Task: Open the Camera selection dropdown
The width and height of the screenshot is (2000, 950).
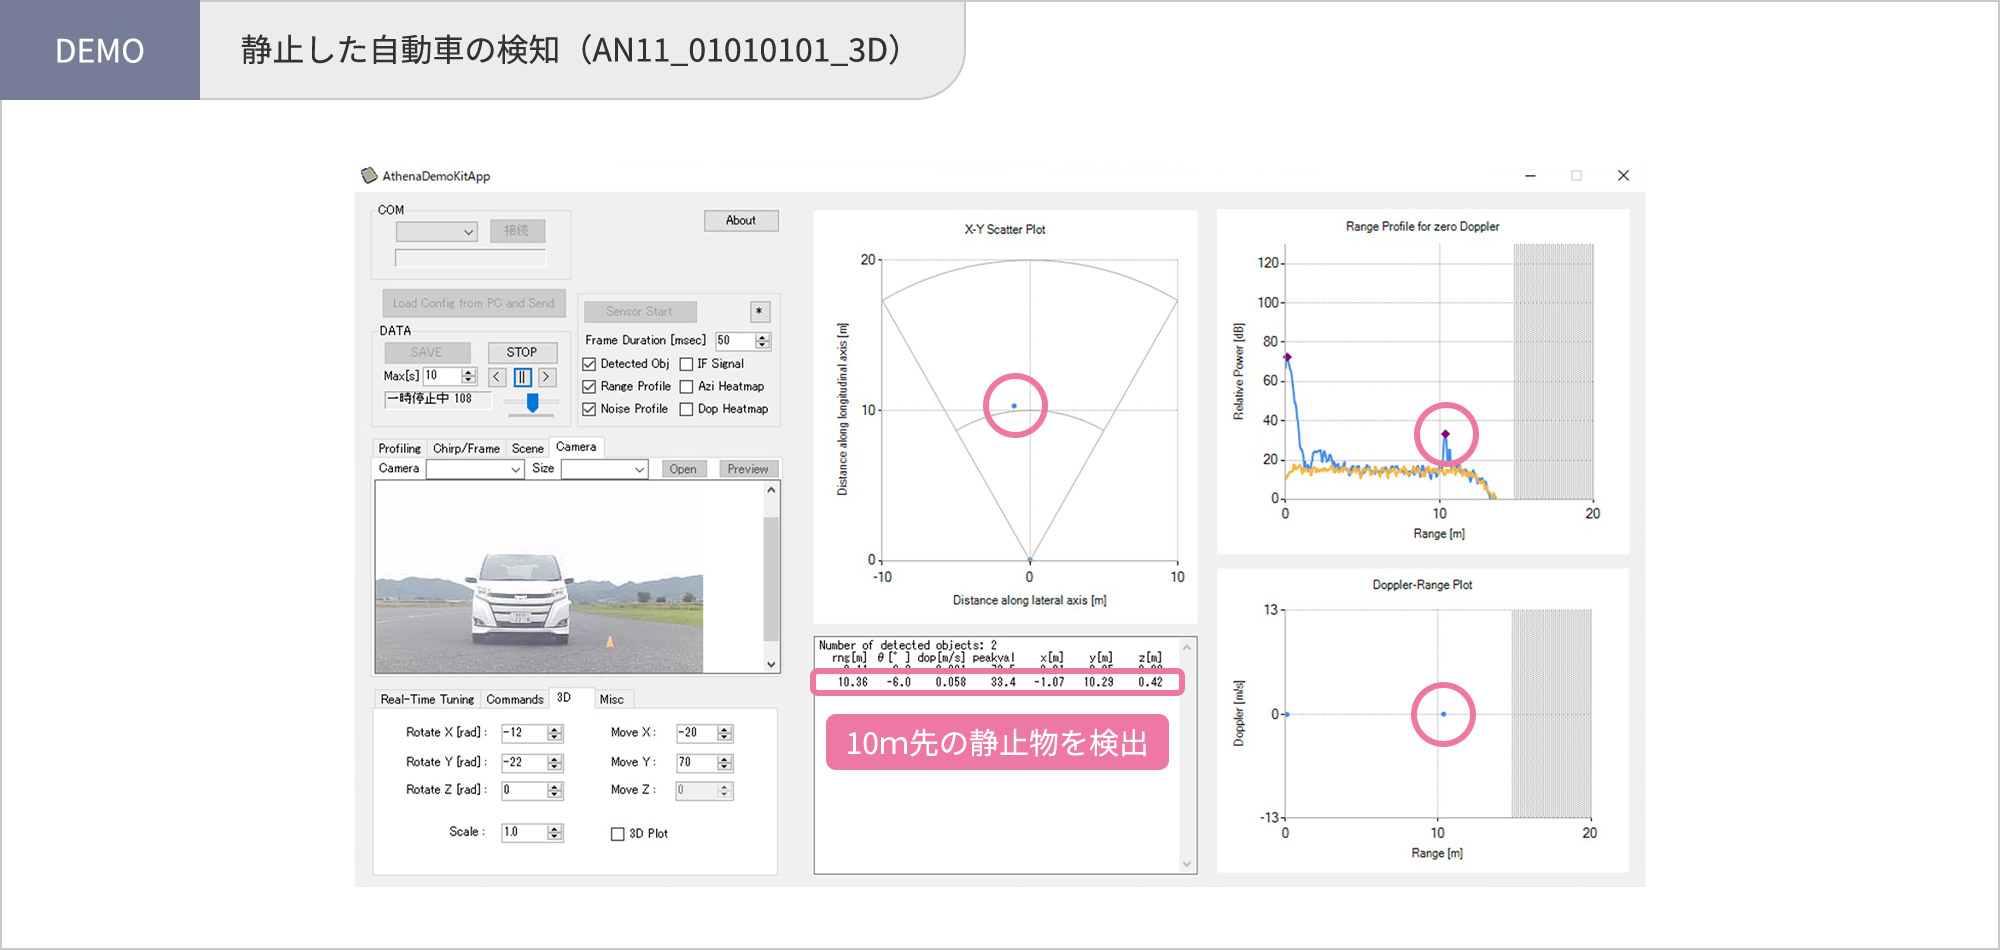Action: (475, 469)
